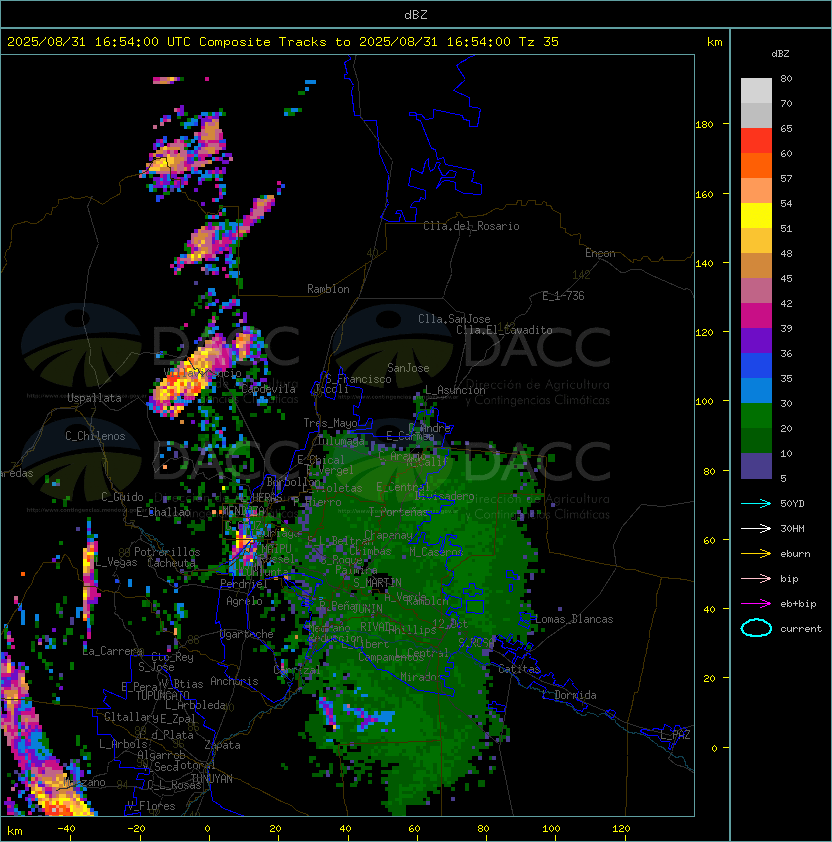Click the 'C_Guido' map label
832x842 pixels.
122,497
